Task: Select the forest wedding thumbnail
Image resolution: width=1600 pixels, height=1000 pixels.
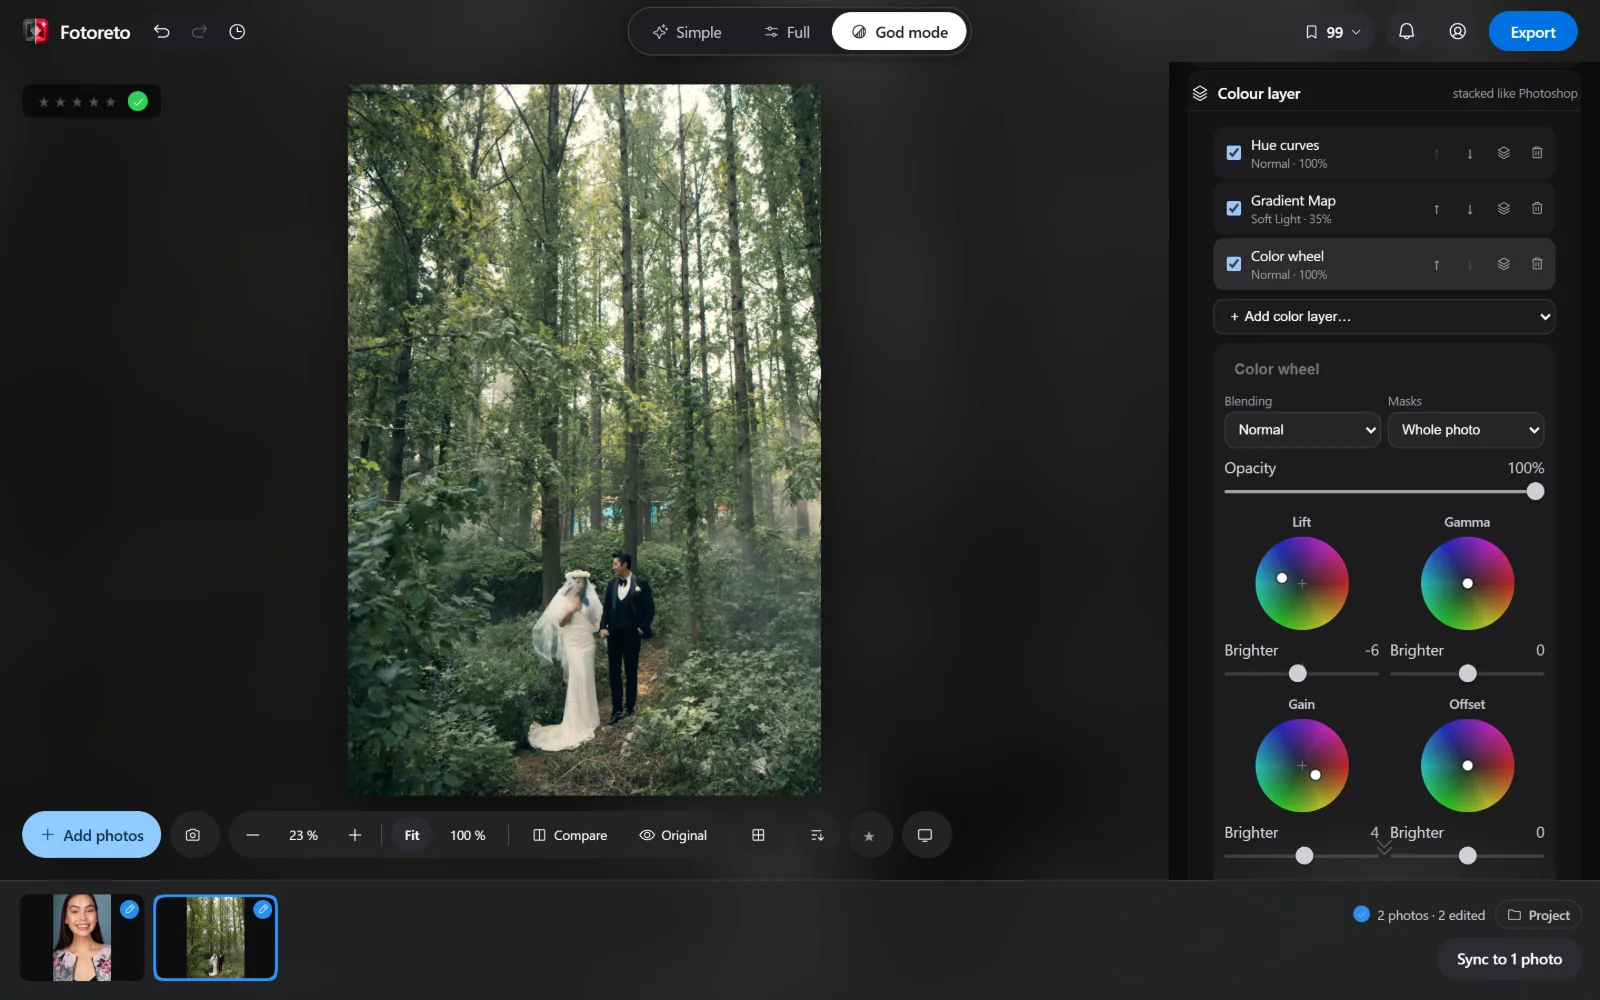Action: coord(216,938)
